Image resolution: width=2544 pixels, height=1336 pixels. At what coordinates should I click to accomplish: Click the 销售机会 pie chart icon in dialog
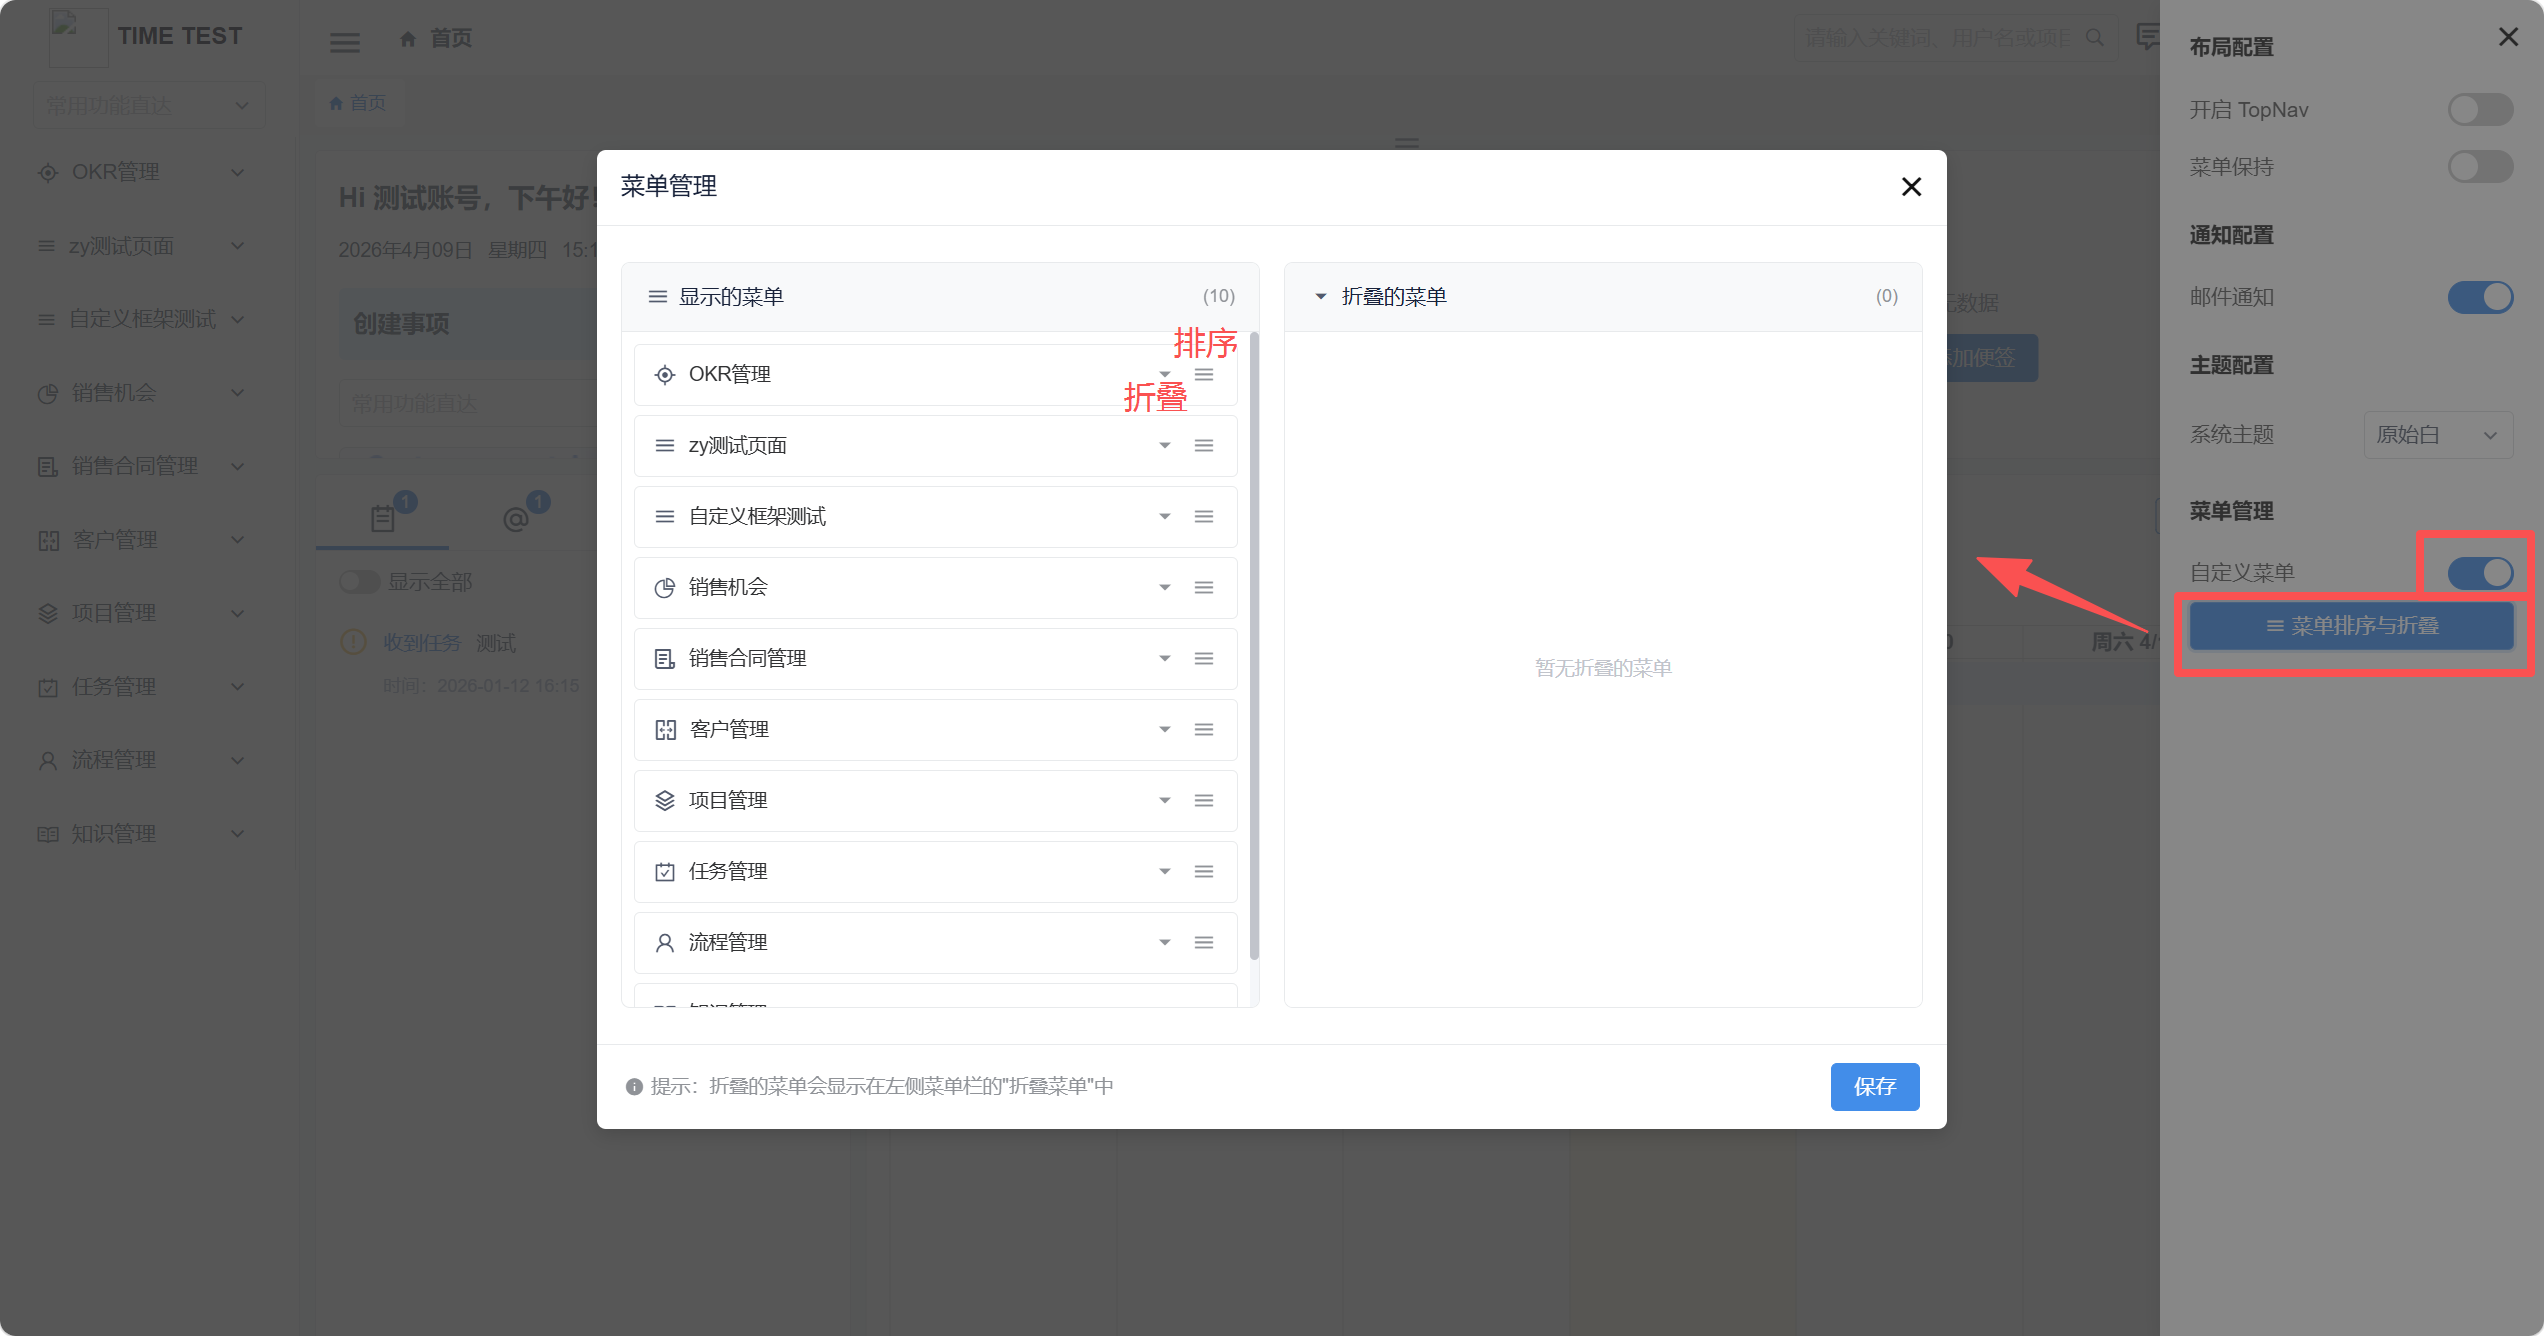tap(664, 587)
